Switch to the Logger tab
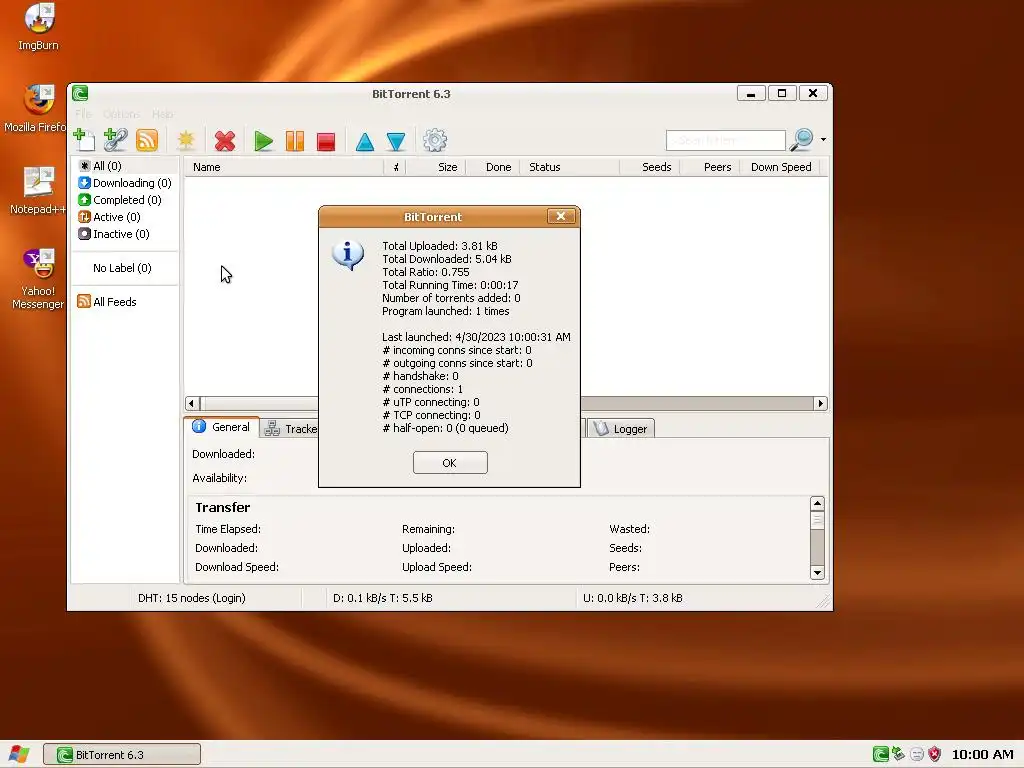Screen dimensions: 1024x768 coord(621,429)
